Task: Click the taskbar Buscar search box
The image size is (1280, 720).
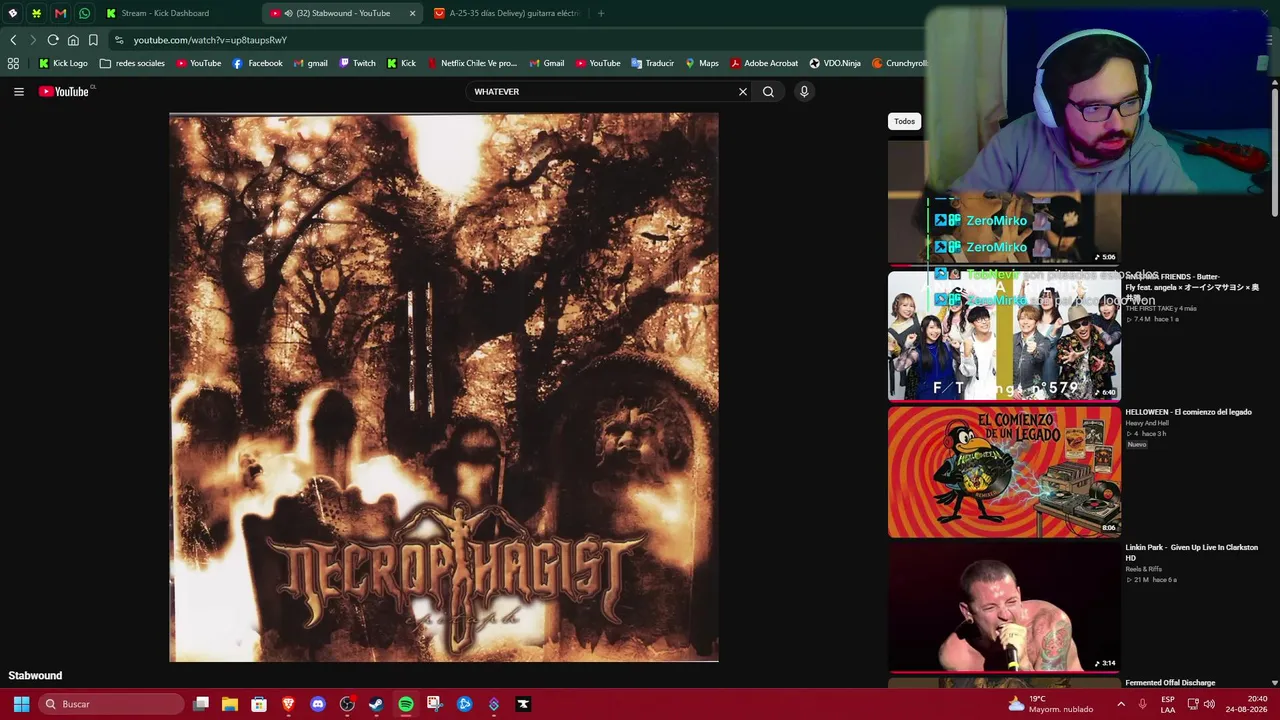Action: [112, 704]
